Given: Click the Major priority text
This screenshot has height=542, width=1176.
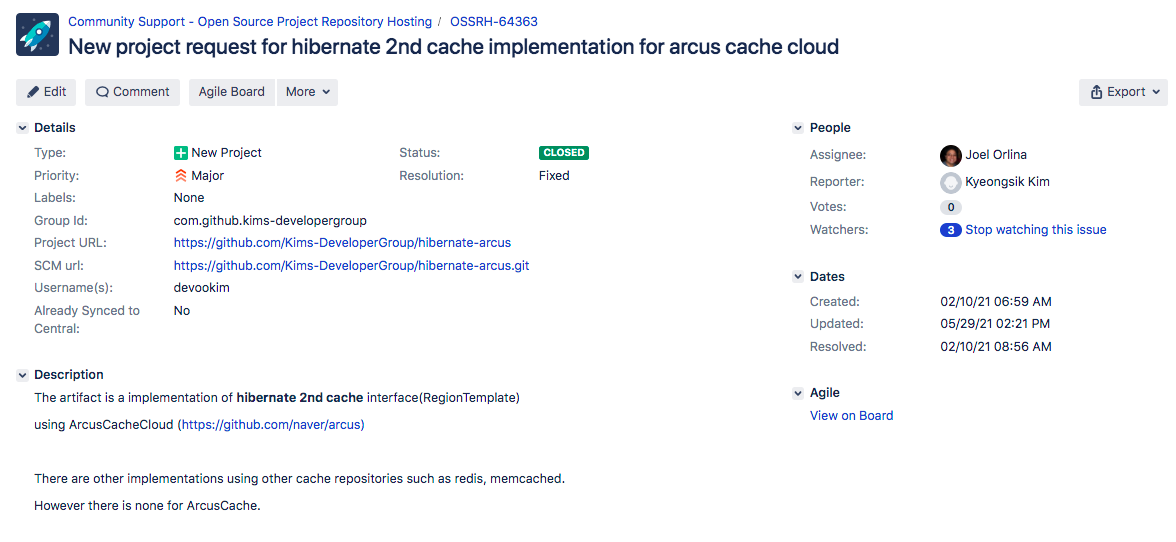Looking at the screenshot, I should pyautogui.click(x=208, y=175).
